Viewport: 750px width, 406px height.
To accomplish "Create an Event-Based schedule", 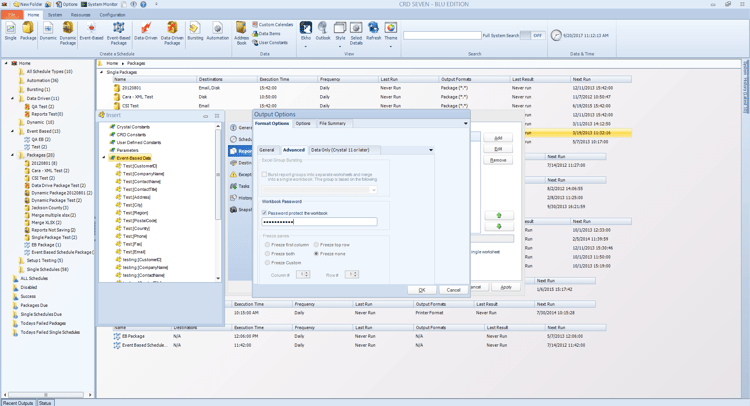I will coord(91,31).
